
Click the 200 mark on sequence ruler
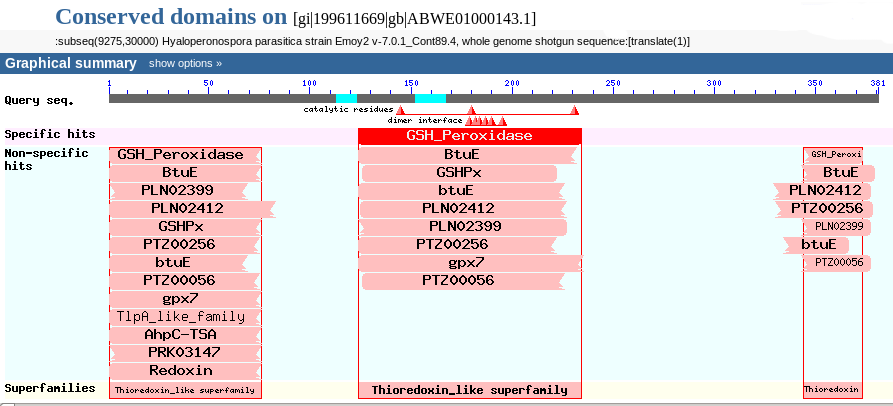point(511,83)
